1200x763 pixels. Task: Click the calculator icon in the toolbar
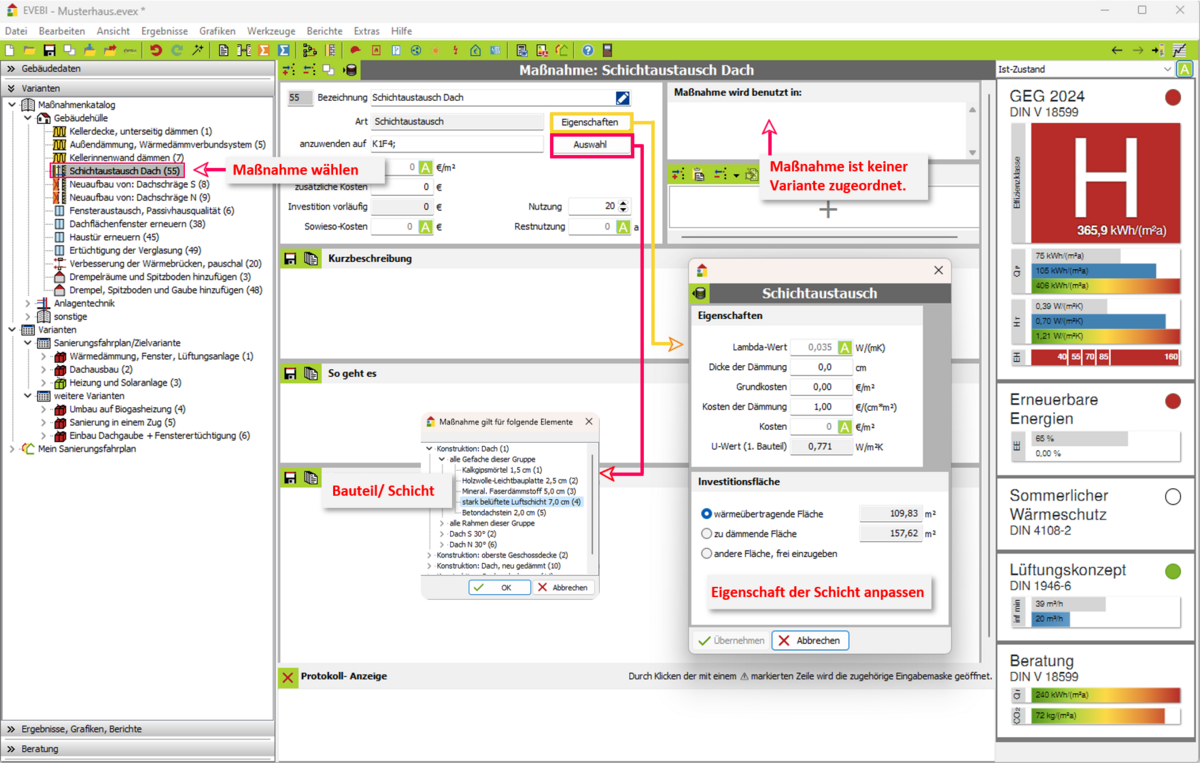(x=607, y=50)
